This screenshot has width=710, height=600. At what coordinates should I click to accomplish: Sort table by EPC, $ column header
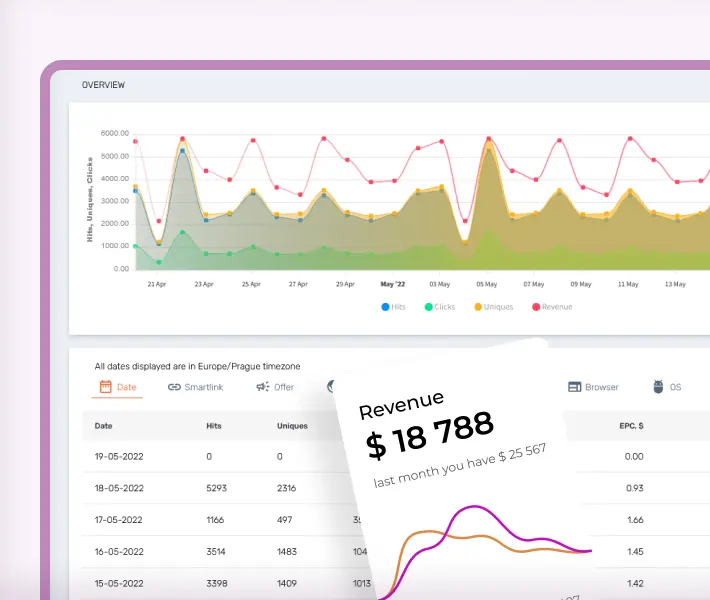pos(631,426)
